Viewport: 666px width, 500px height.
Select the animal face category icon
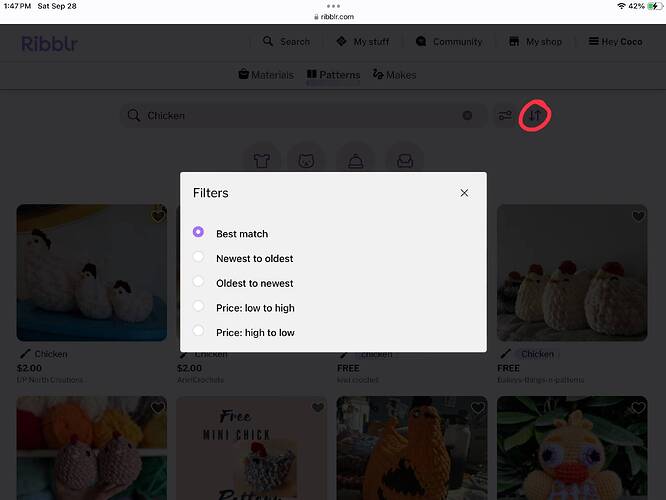click(306, 160)
